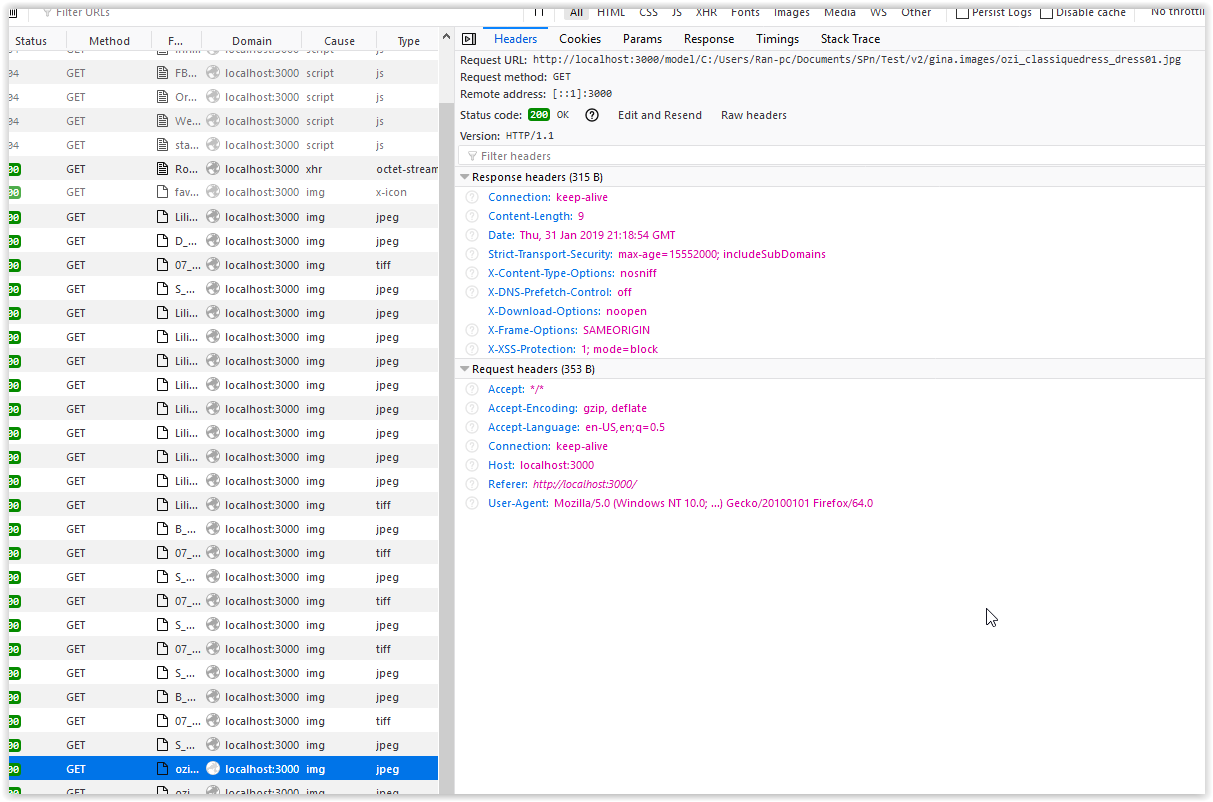Sort requests by Type column

(x=408, y=41)
